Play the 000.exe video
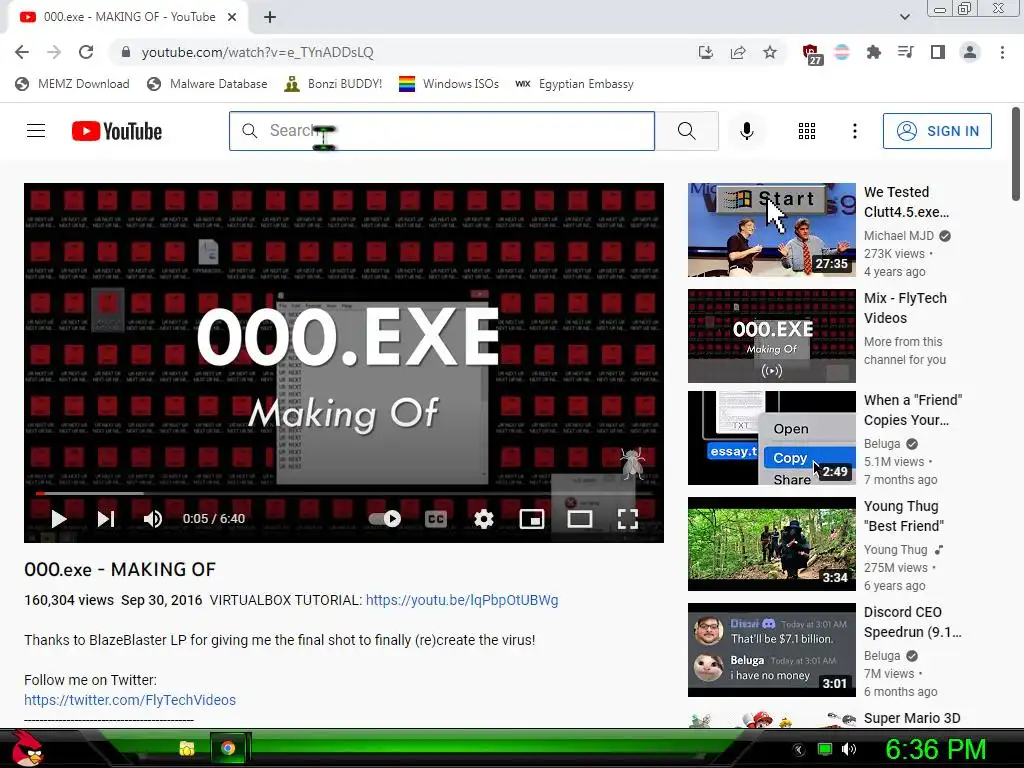The height and width of the screenshot is (768, 1024). point(59,519)
